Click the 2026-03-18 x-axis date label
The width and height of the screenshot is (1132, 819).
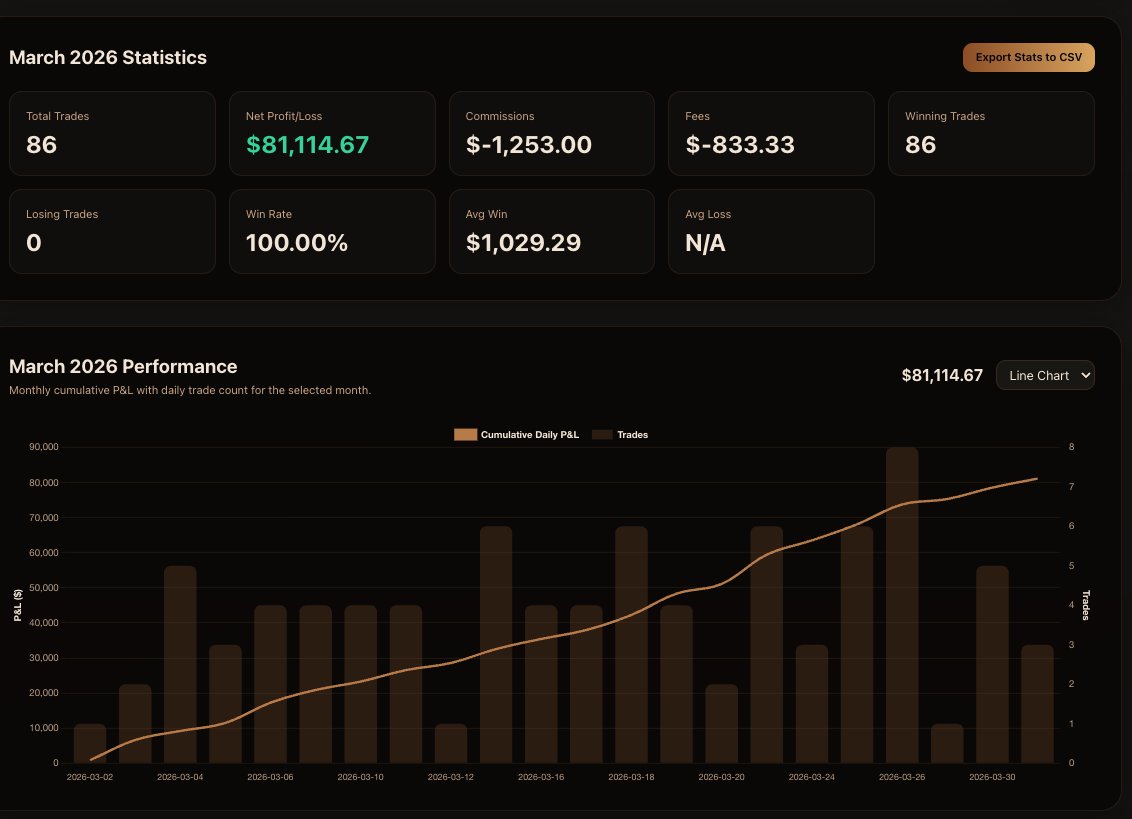click(631, 777)
